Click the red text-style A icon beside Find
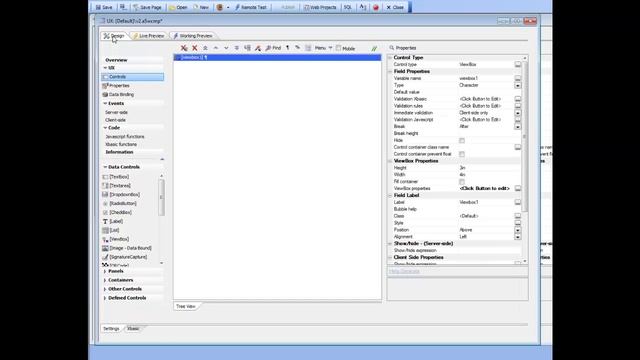 [258, 48]
